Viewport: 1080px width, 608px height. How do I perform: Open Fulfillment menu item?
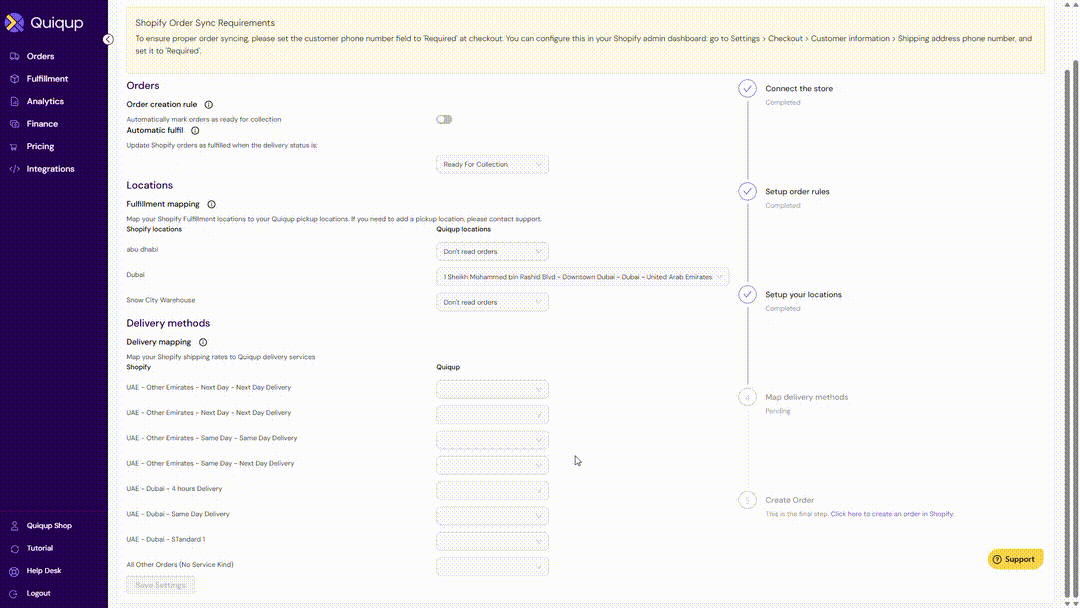[48, 79]
